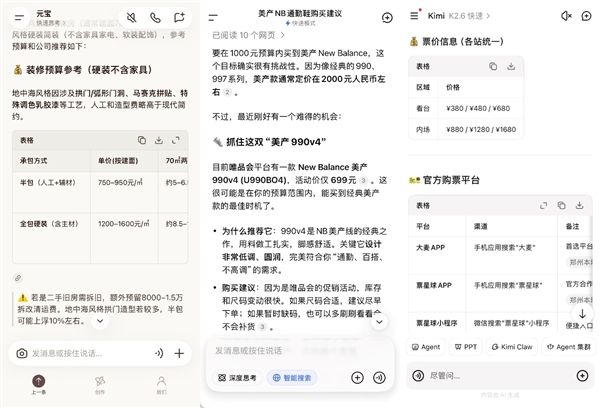Create new chat in NB shoes window
Screen dimensions: 600x408
pyautogui.click(x=387, y=18)
